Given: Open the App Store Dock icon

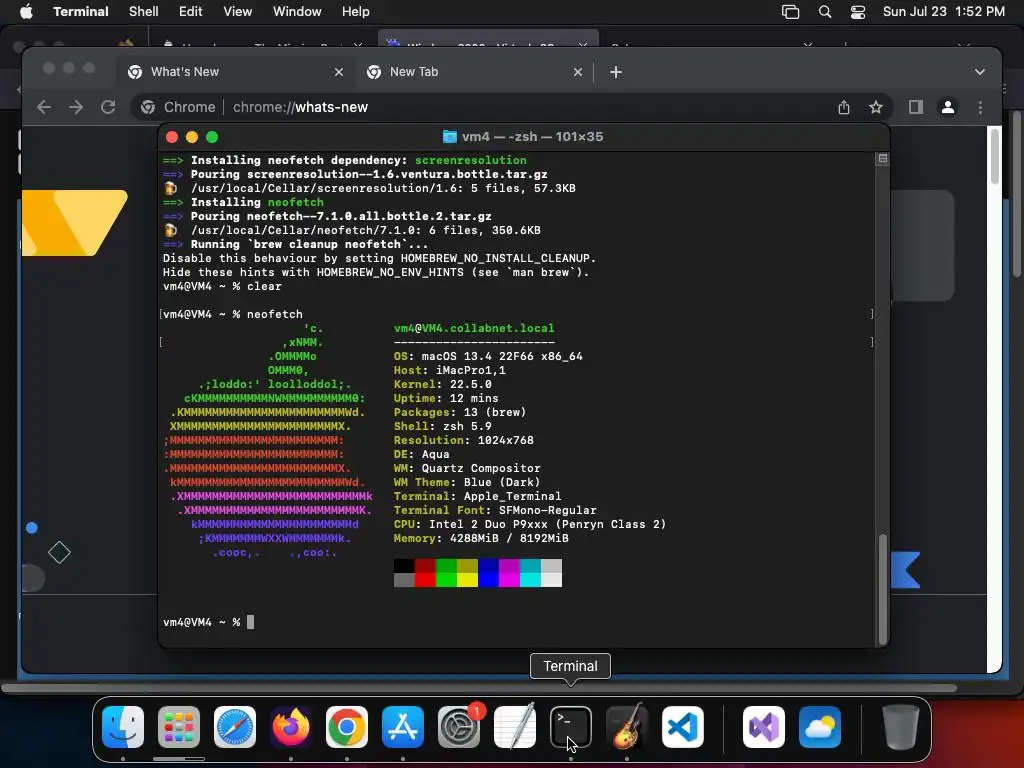Looking at the screenshot, I should pos(403,727).
